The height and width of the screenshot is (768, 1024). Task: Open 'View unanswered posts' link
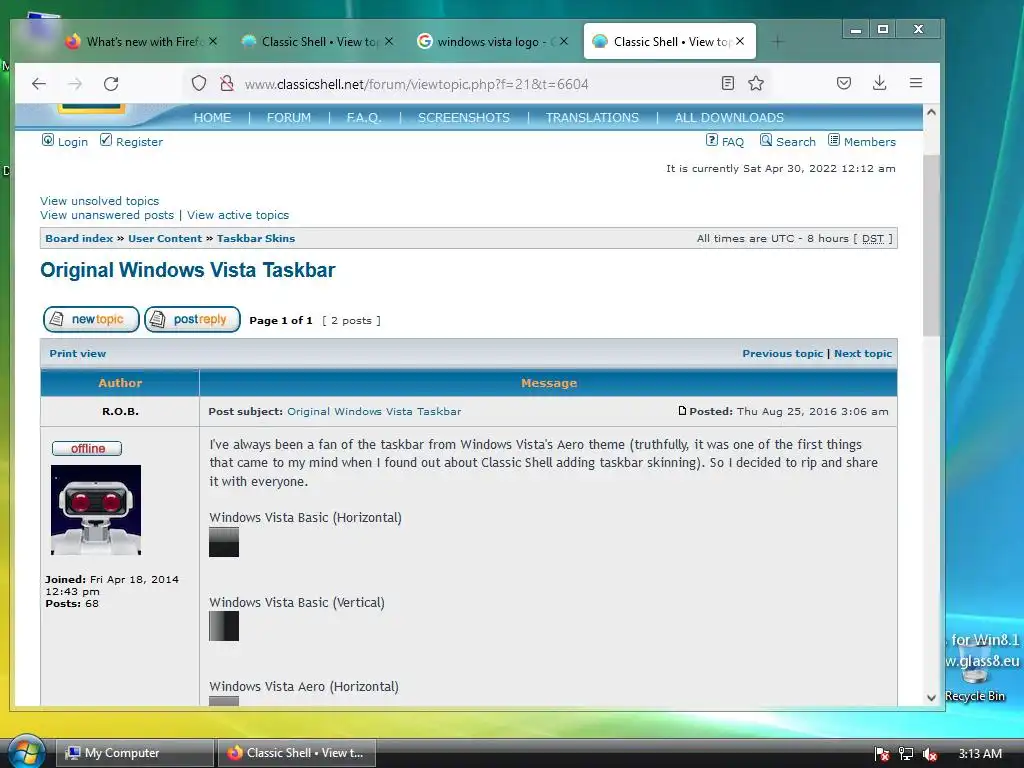107,215
